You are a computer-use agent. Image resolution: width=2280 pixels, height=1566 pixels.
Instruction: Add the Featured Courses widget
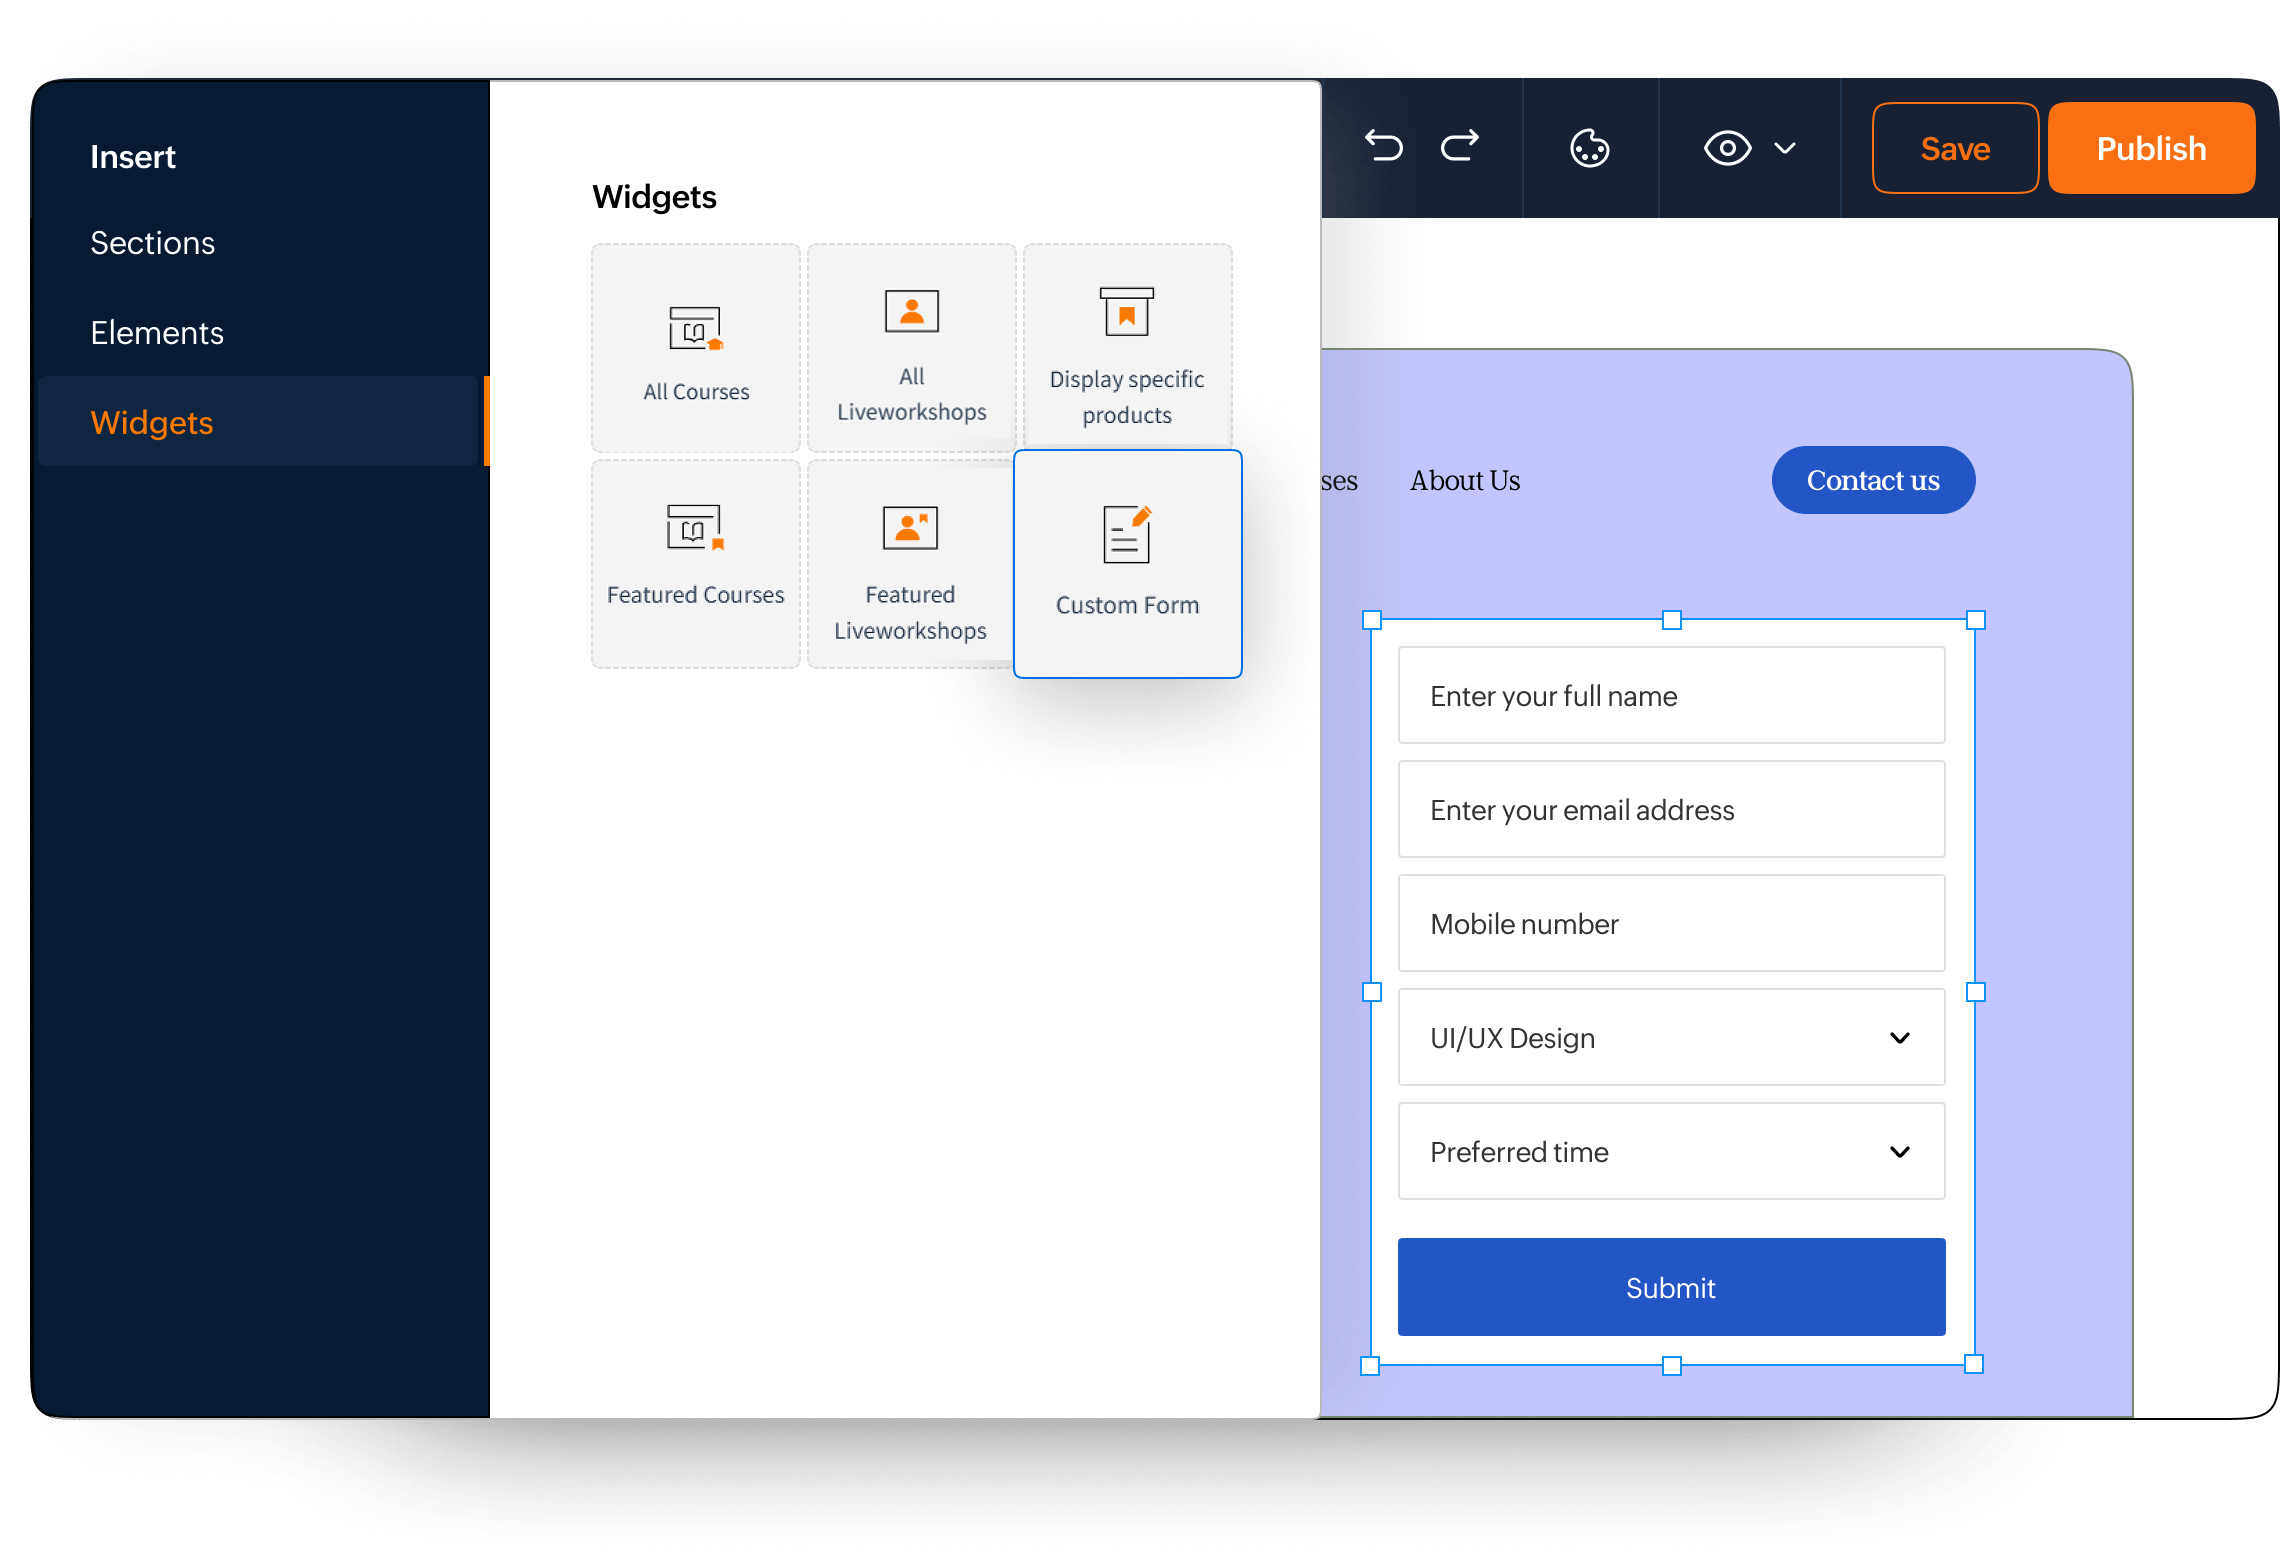point(695,562)
